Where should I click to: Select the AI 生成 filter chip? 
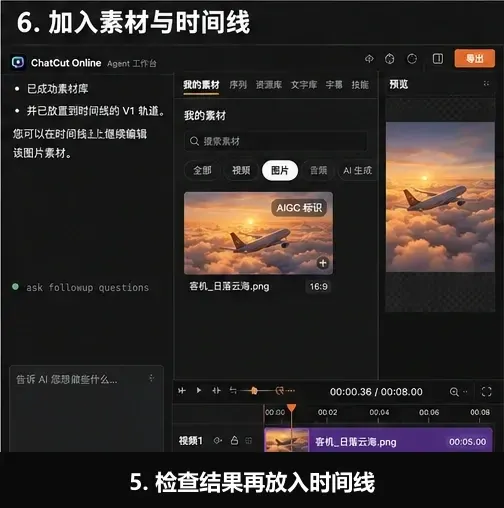pos(357,171)
